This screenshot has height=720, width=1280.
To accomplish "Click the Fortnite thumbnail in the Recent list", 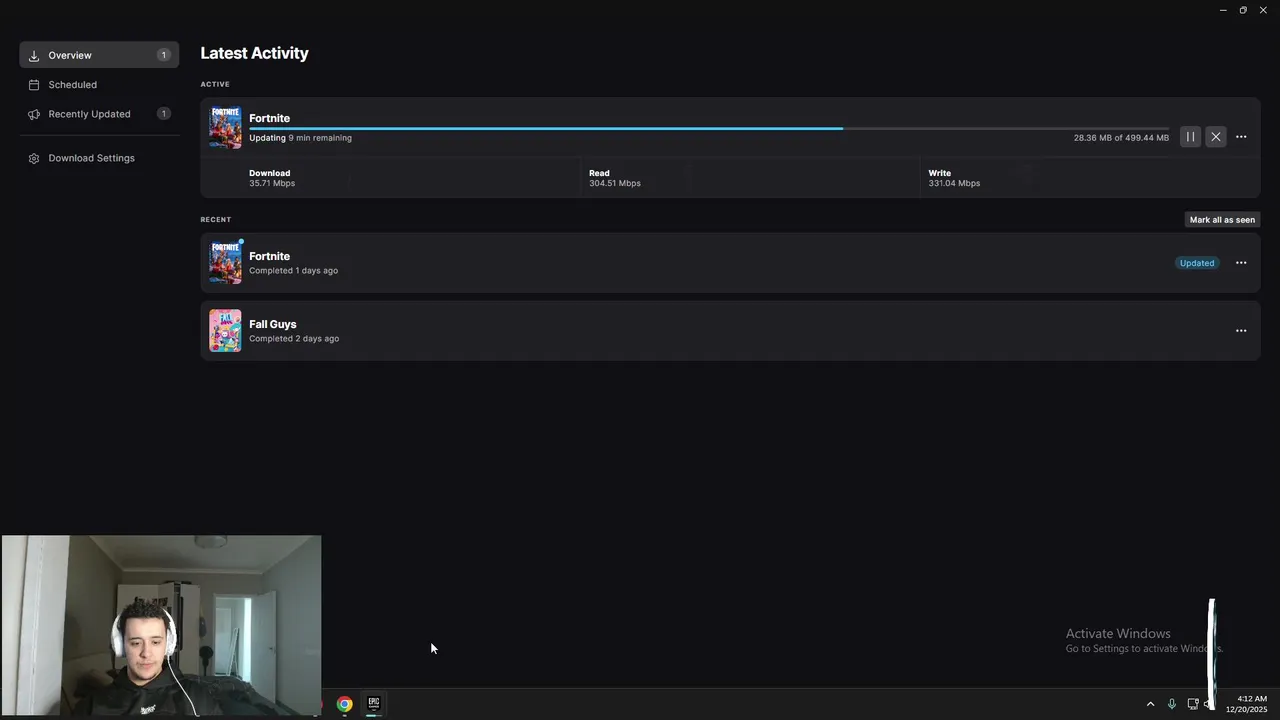I will coord(225,263).
